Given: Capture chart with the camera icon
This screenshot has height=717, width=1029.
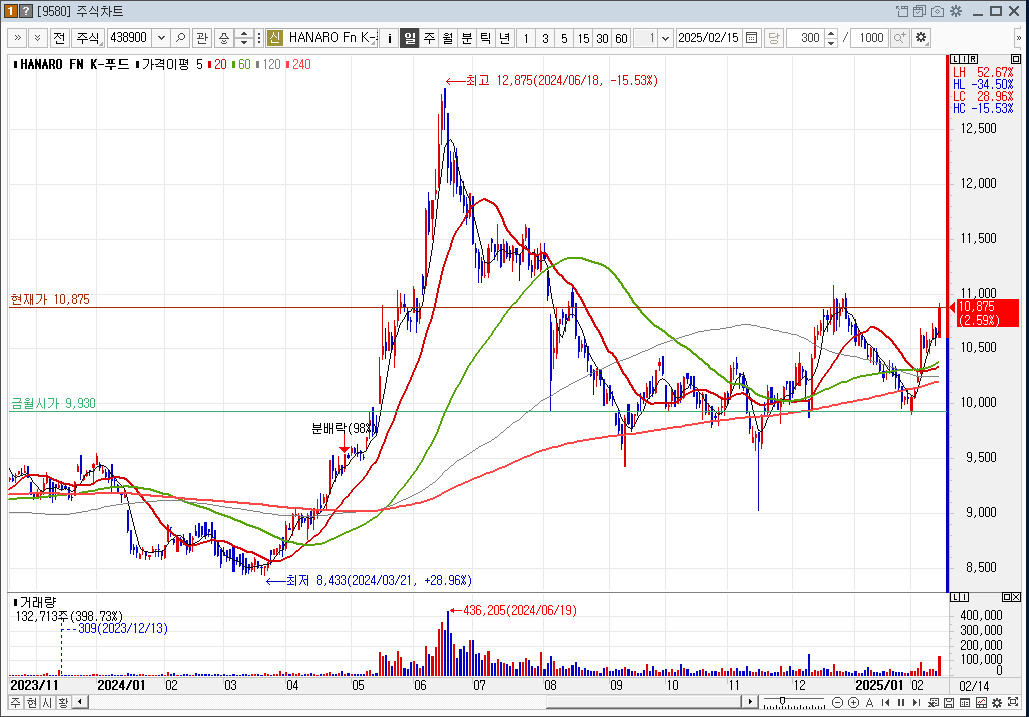Looking at the screenshot, I should tap(937, 11).
